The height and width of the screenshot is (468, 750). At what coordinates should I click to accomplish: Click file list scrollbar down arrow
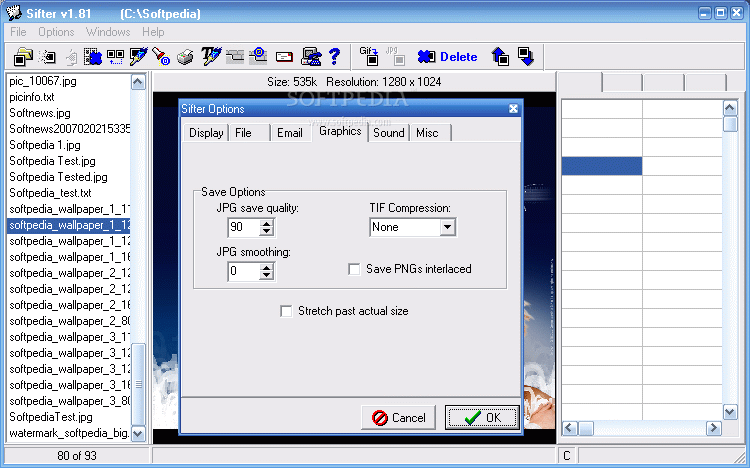coord(138,434)
